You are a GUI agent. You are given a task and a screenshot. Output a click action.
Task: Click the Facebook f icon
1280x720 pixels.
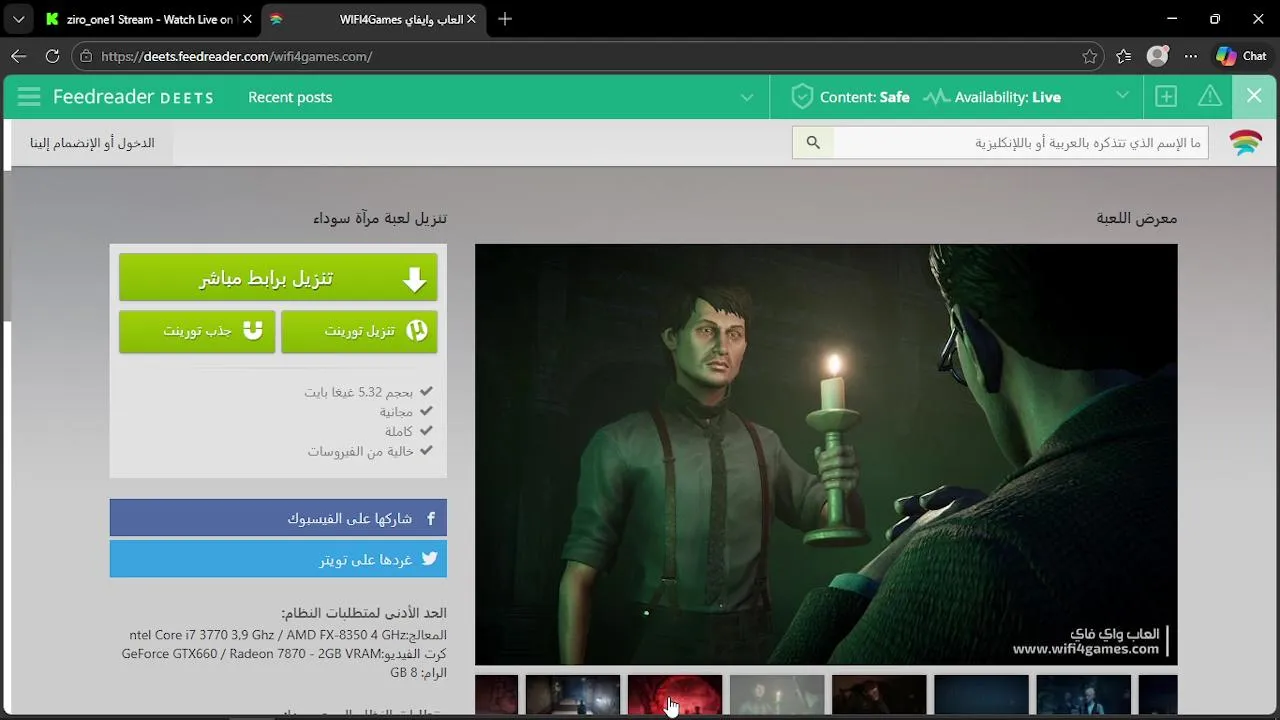pos(431,518)
